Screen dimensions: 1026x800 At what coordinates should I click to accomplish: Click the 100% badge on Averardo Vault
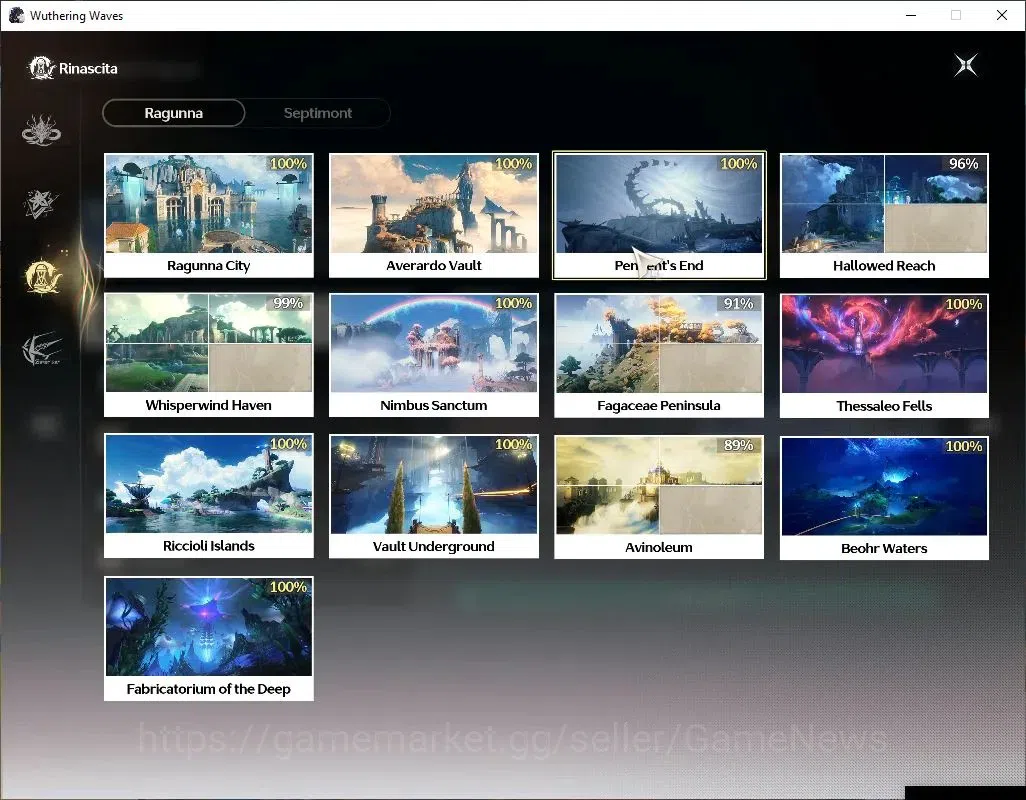(513, 164)
